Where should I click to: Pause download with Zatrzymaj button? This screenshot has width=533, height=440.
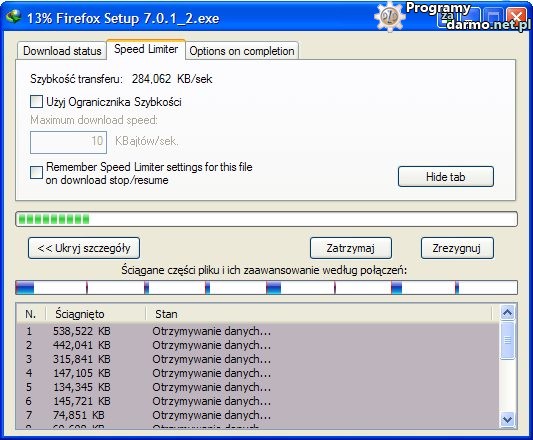350,248
